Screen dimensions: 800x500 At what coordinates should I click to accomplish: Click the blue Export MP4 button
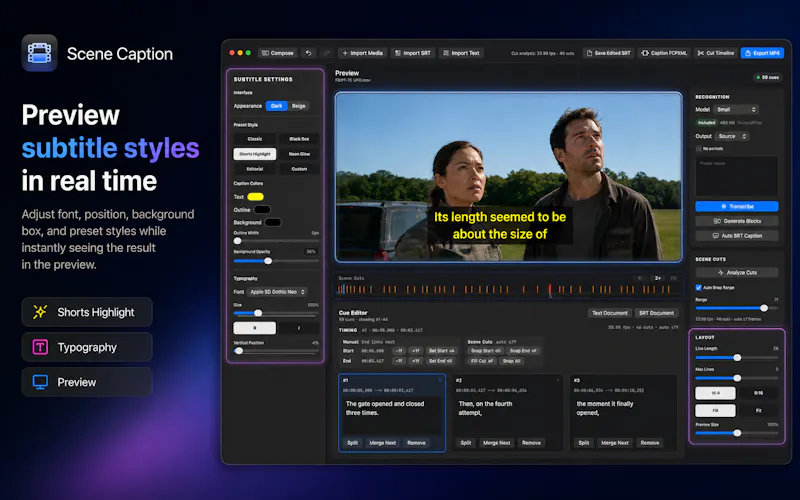(762, 53)
